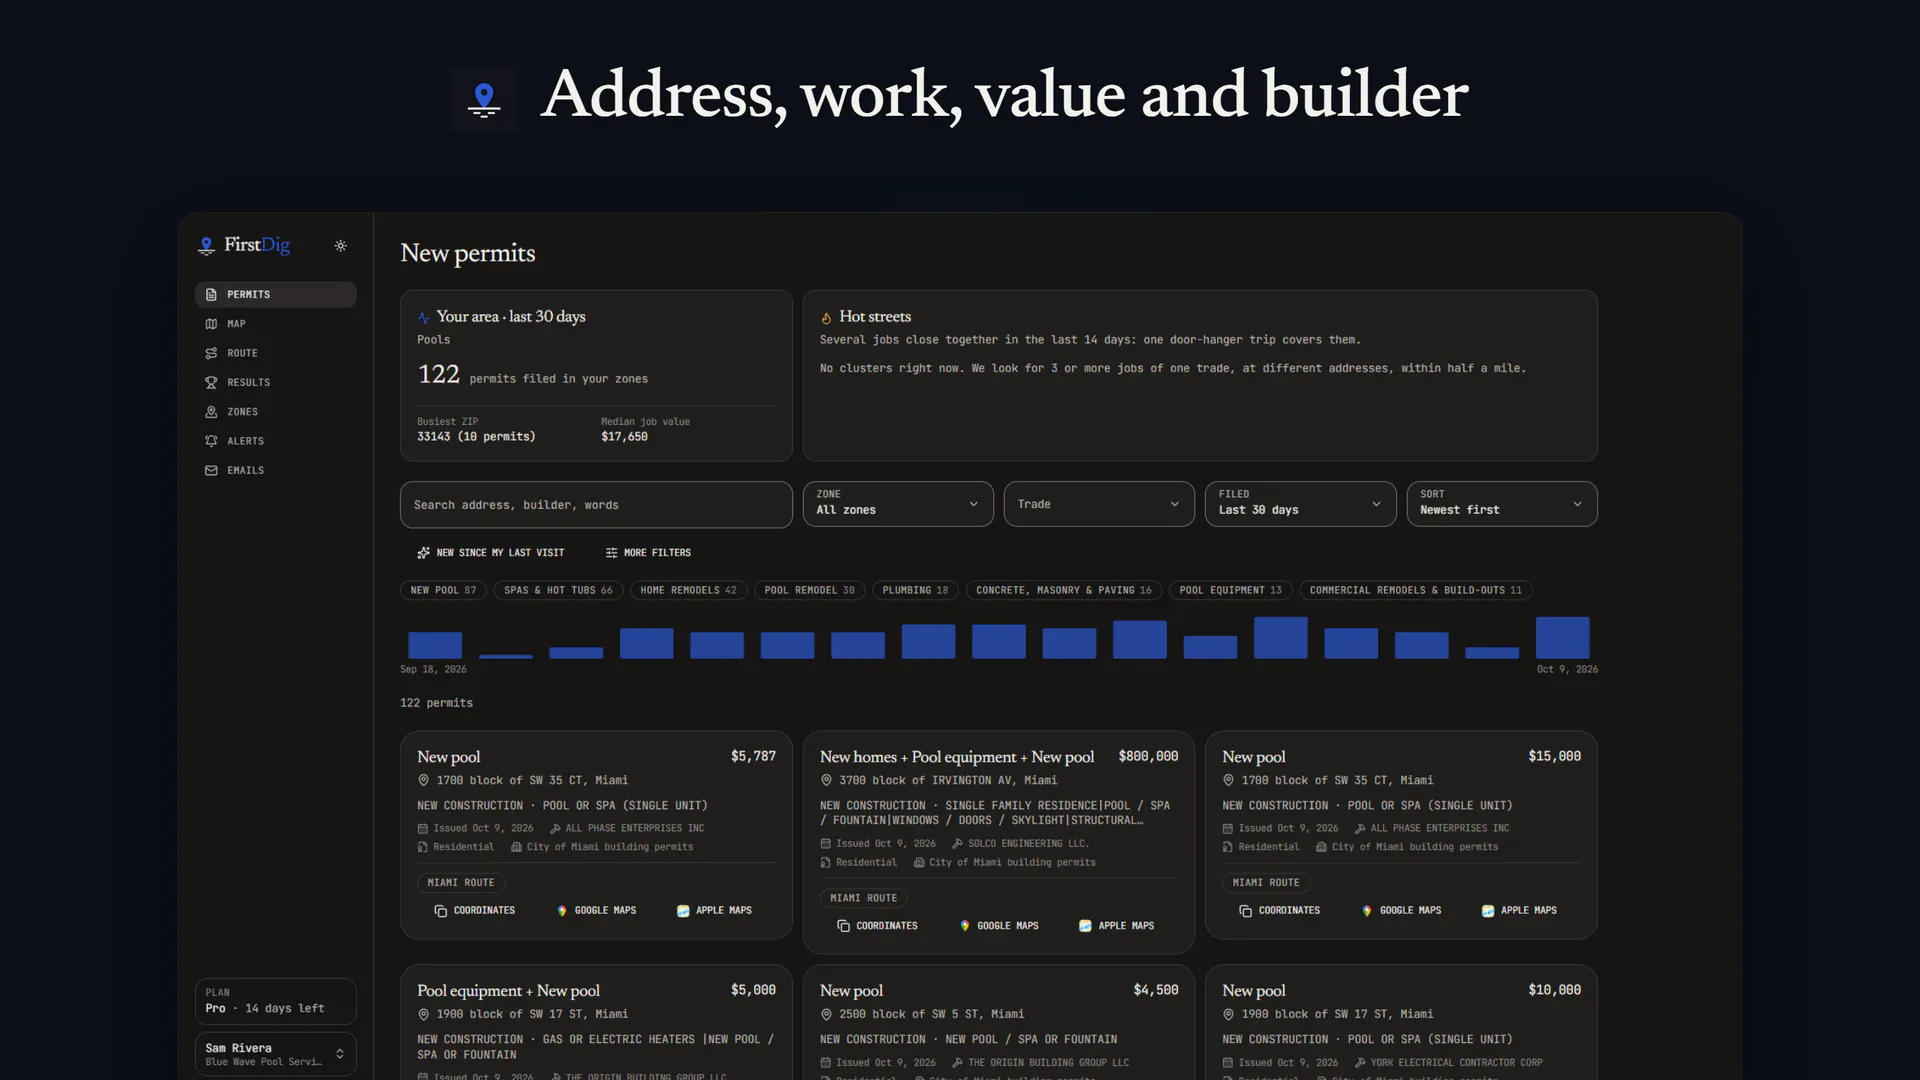Open Google Maps on the $15,000 New pool card
The image size is (1920, 1080).
tap(1401, 911)
